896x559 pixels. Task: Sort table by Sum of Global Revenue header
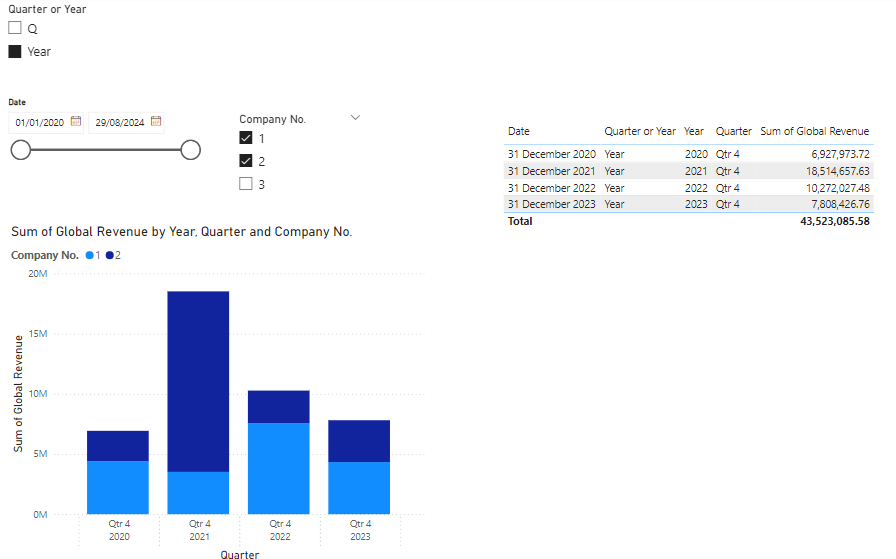coord(814,131)
